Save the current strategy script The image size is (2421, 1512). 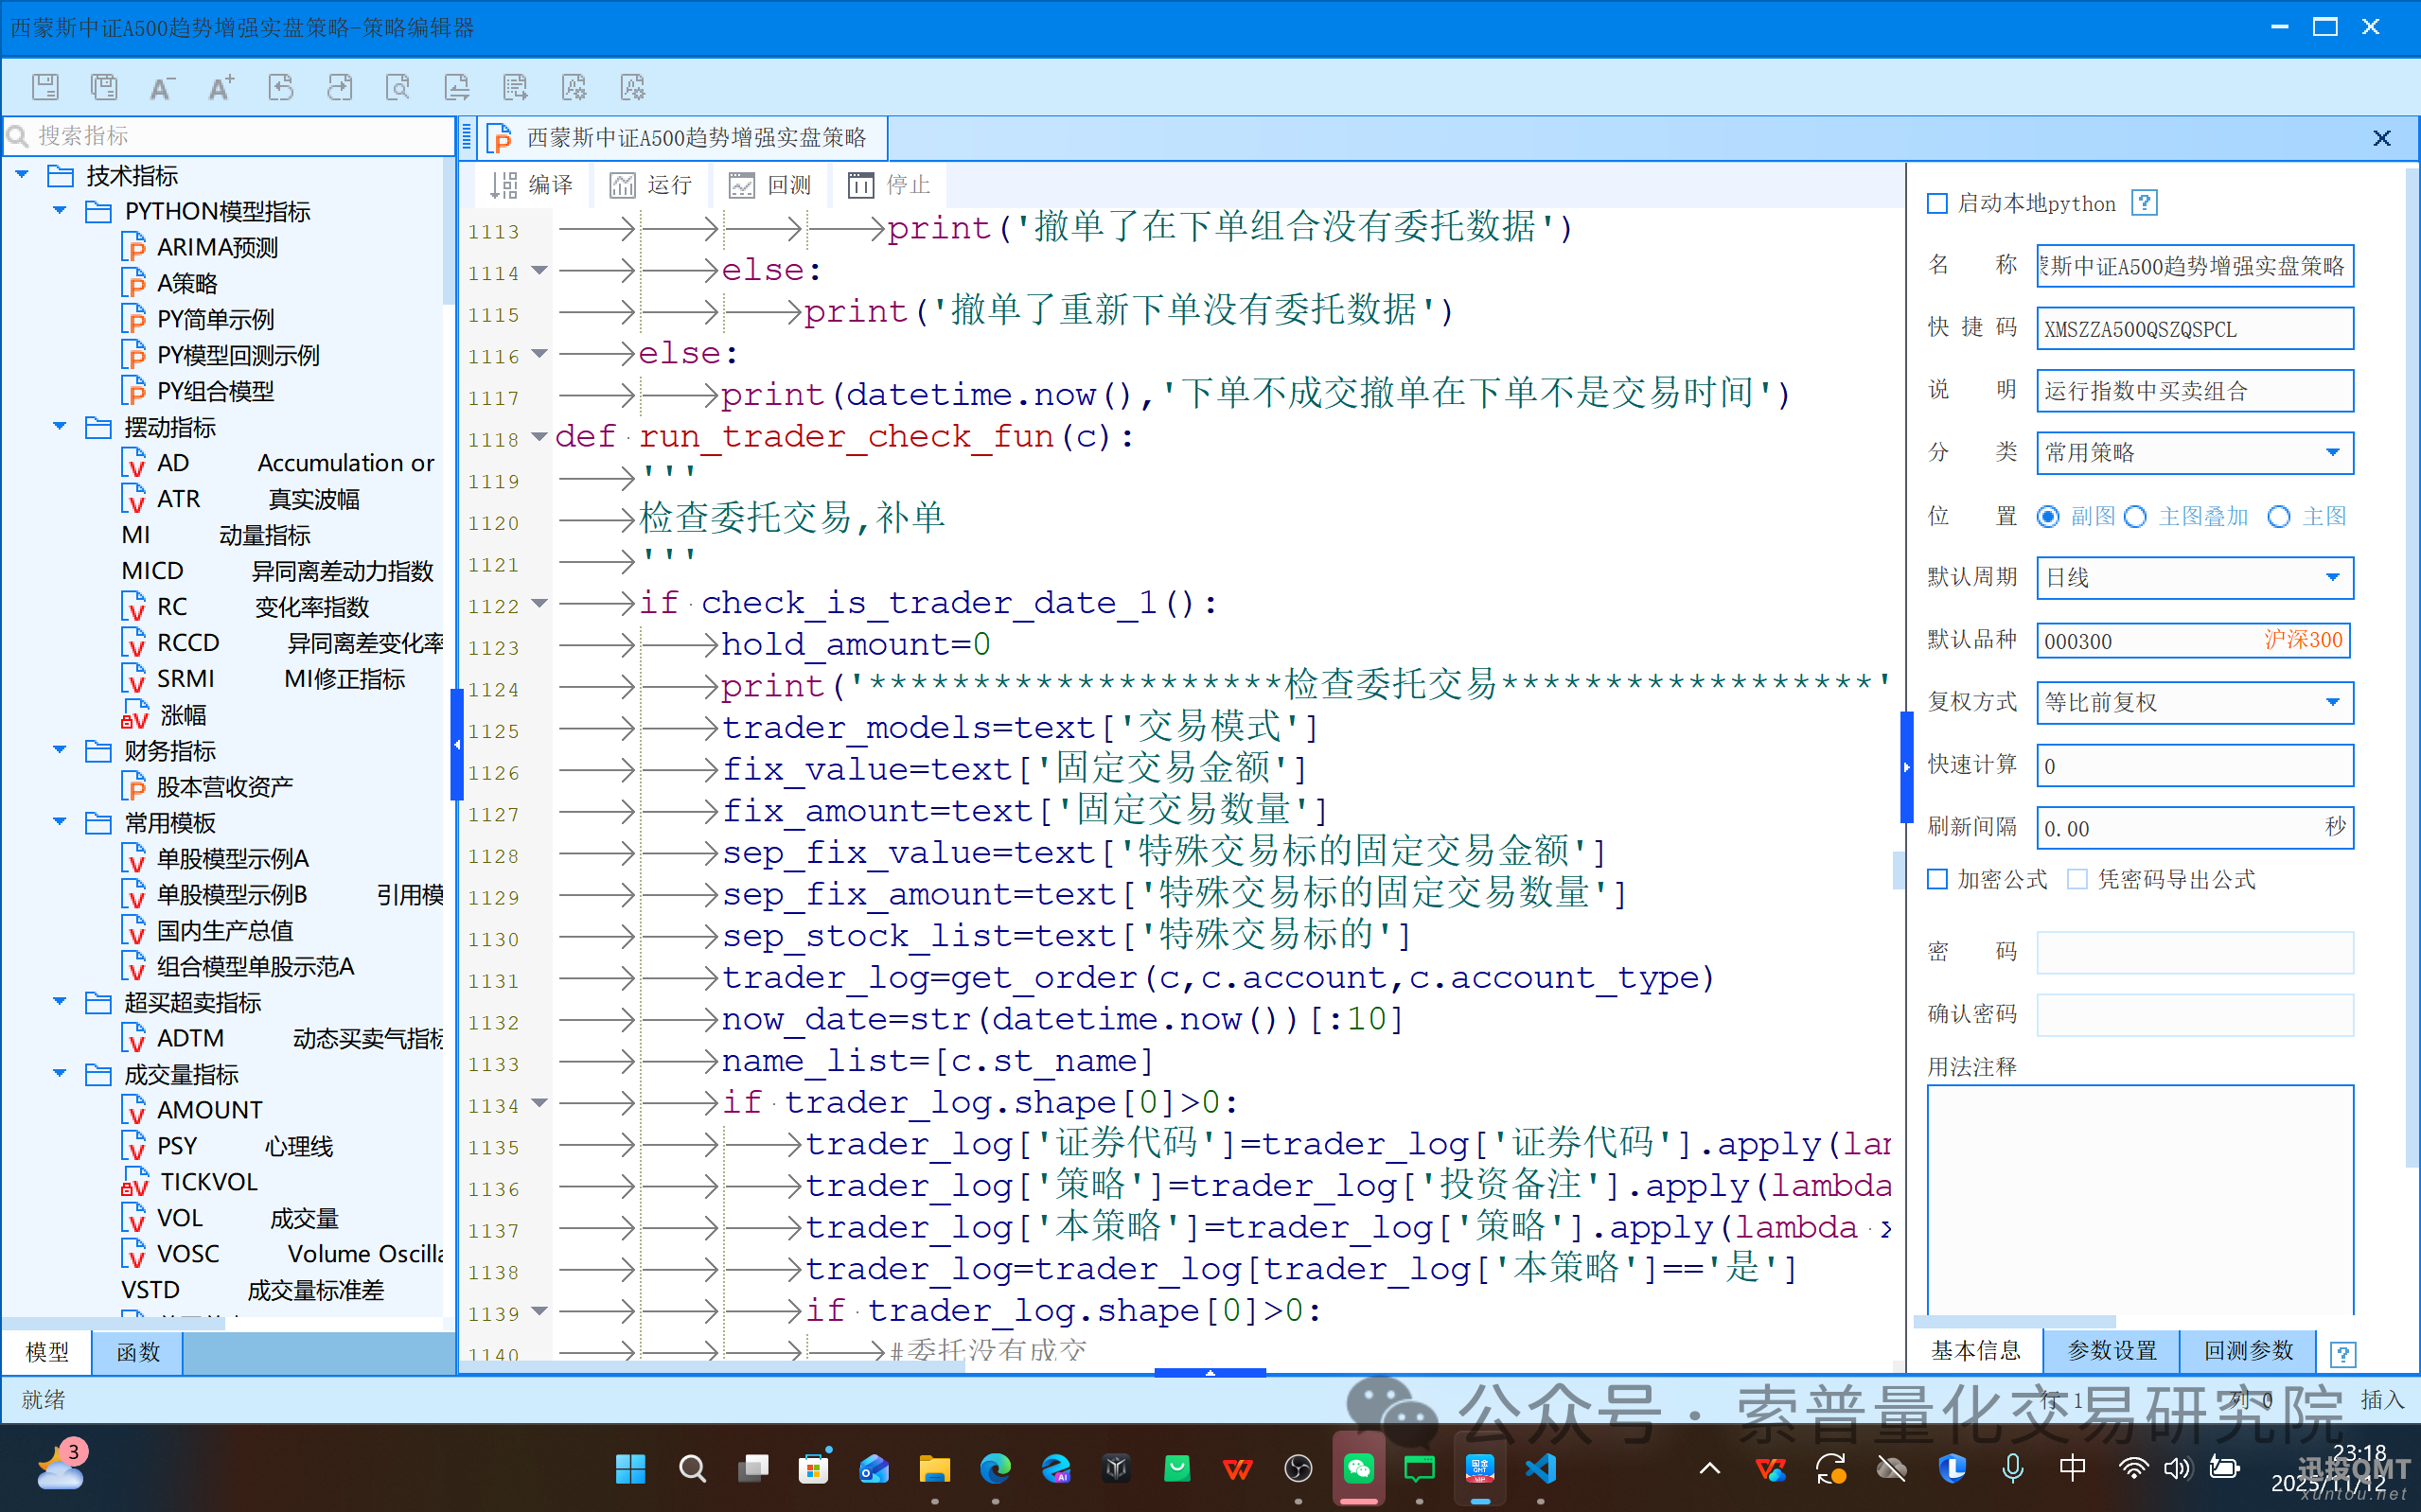pyautogui.click(x=45, y=87)
